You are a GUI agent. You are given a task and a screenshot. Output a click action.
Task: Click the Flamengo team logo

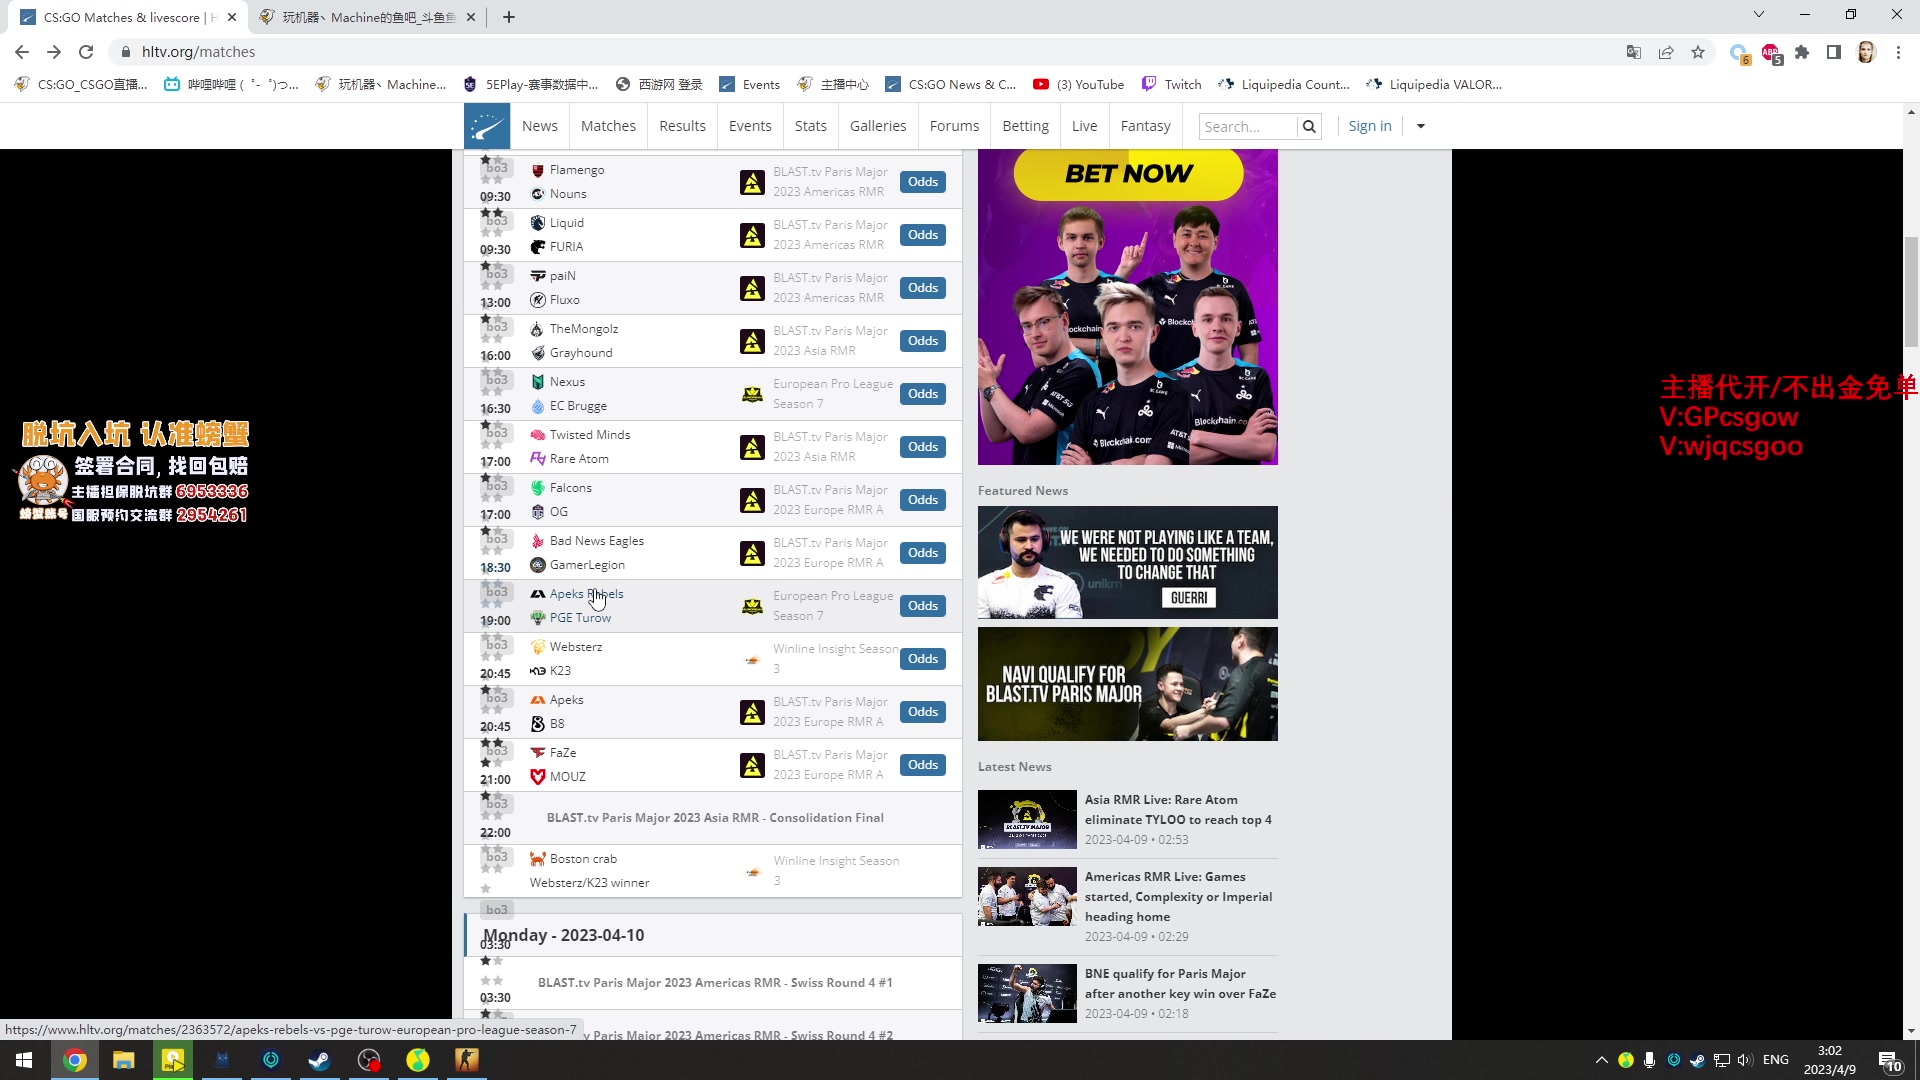click(538, 170)
